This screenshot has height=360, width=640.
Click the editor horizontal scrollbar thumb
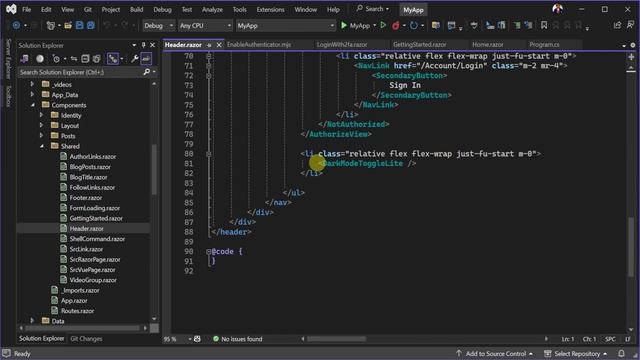[336, 339]
